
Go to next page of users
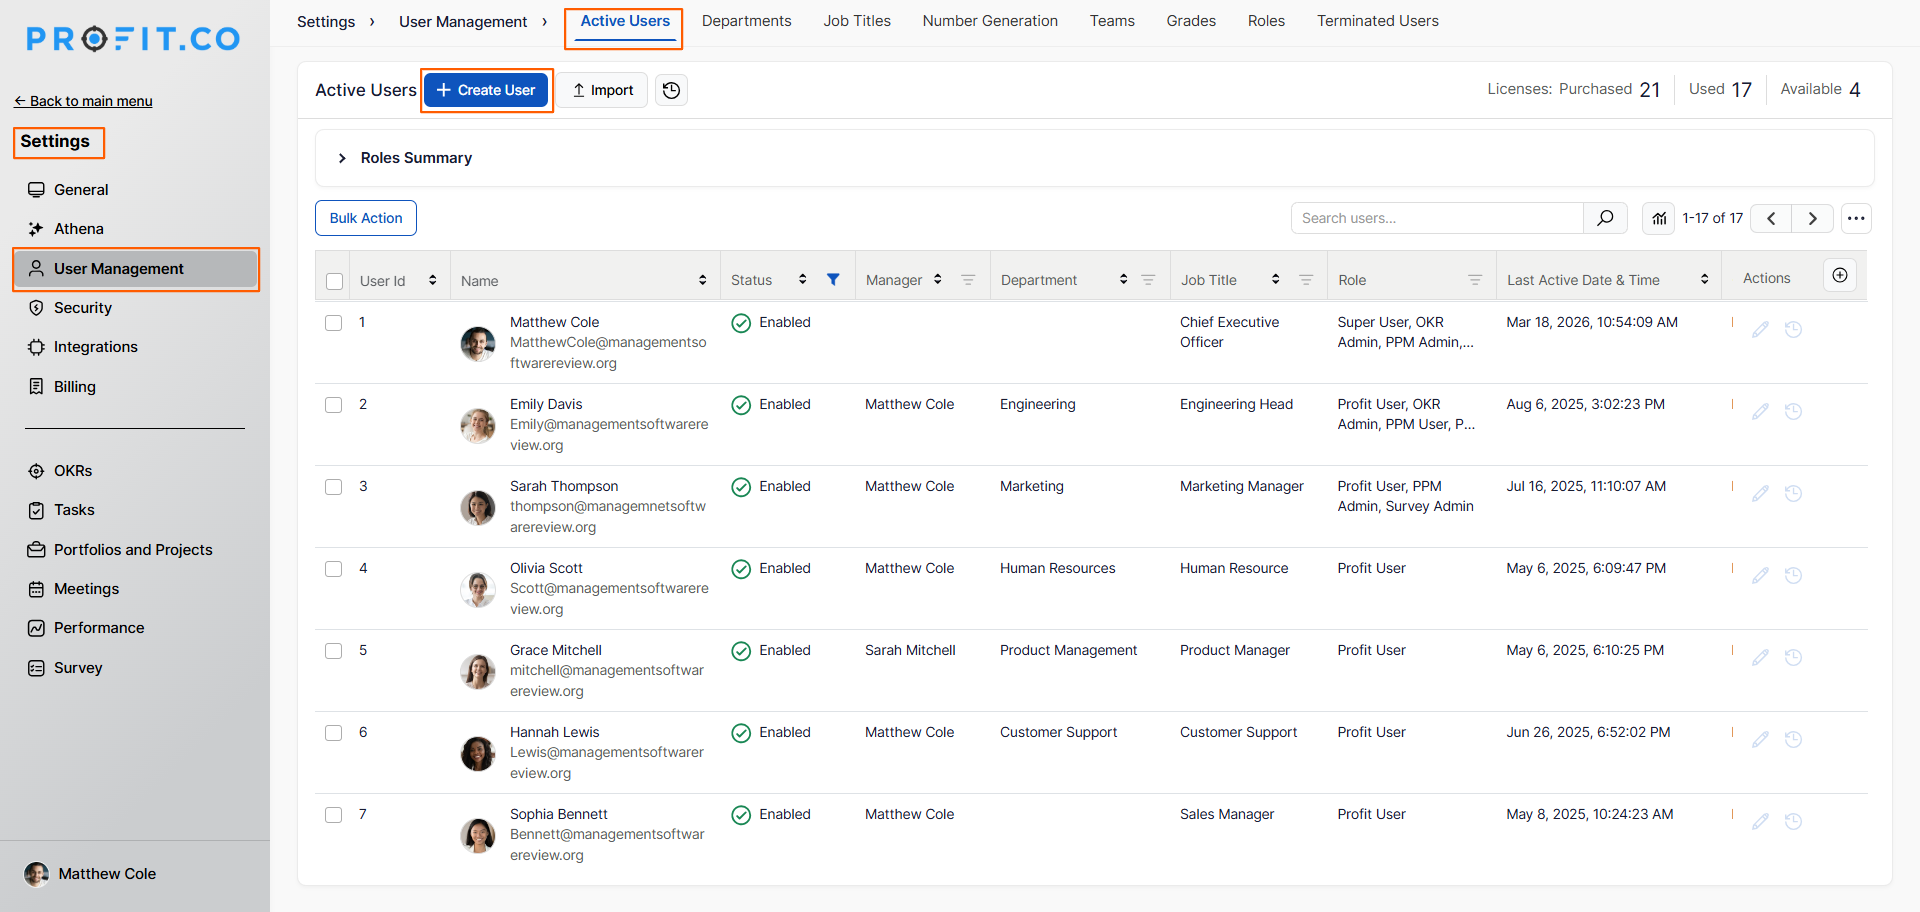[1812, 218]
